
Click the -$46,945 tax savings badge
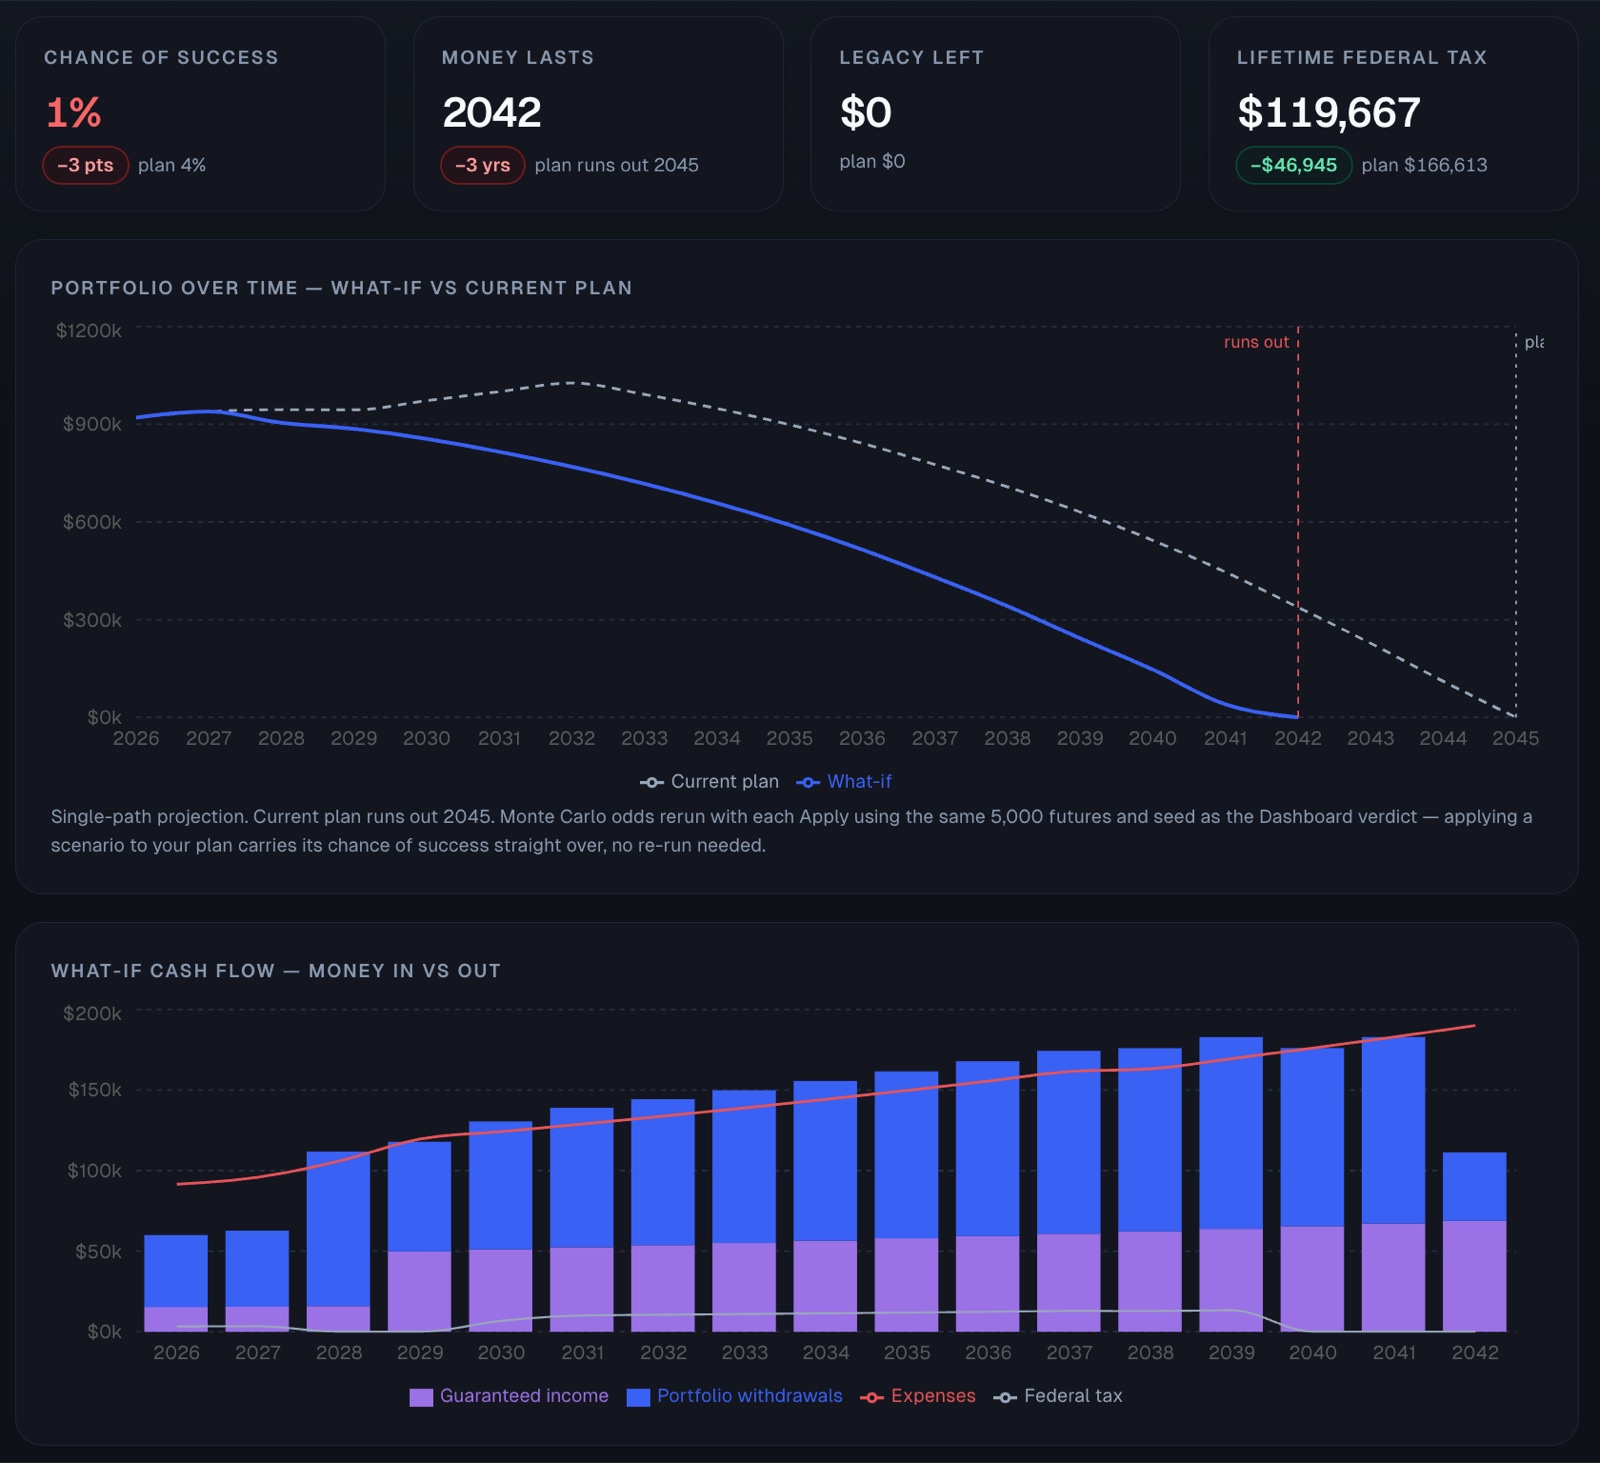point(1294,165)
